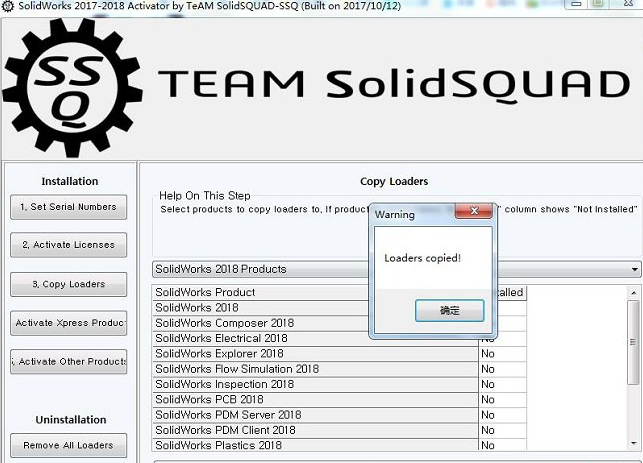Click the gear app icon in title bar
This screenshot has width=643, height=463.
(x=7, y=6)
